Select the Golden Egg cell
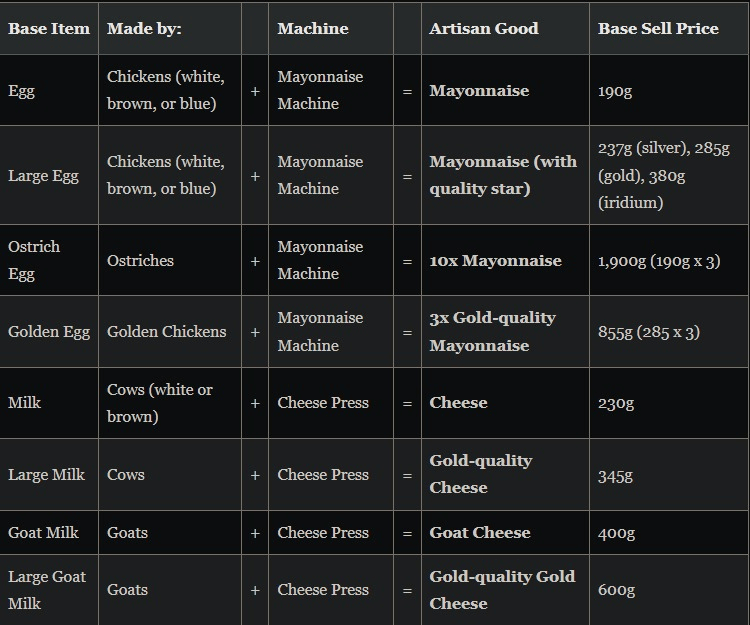 tap(49, 332)
